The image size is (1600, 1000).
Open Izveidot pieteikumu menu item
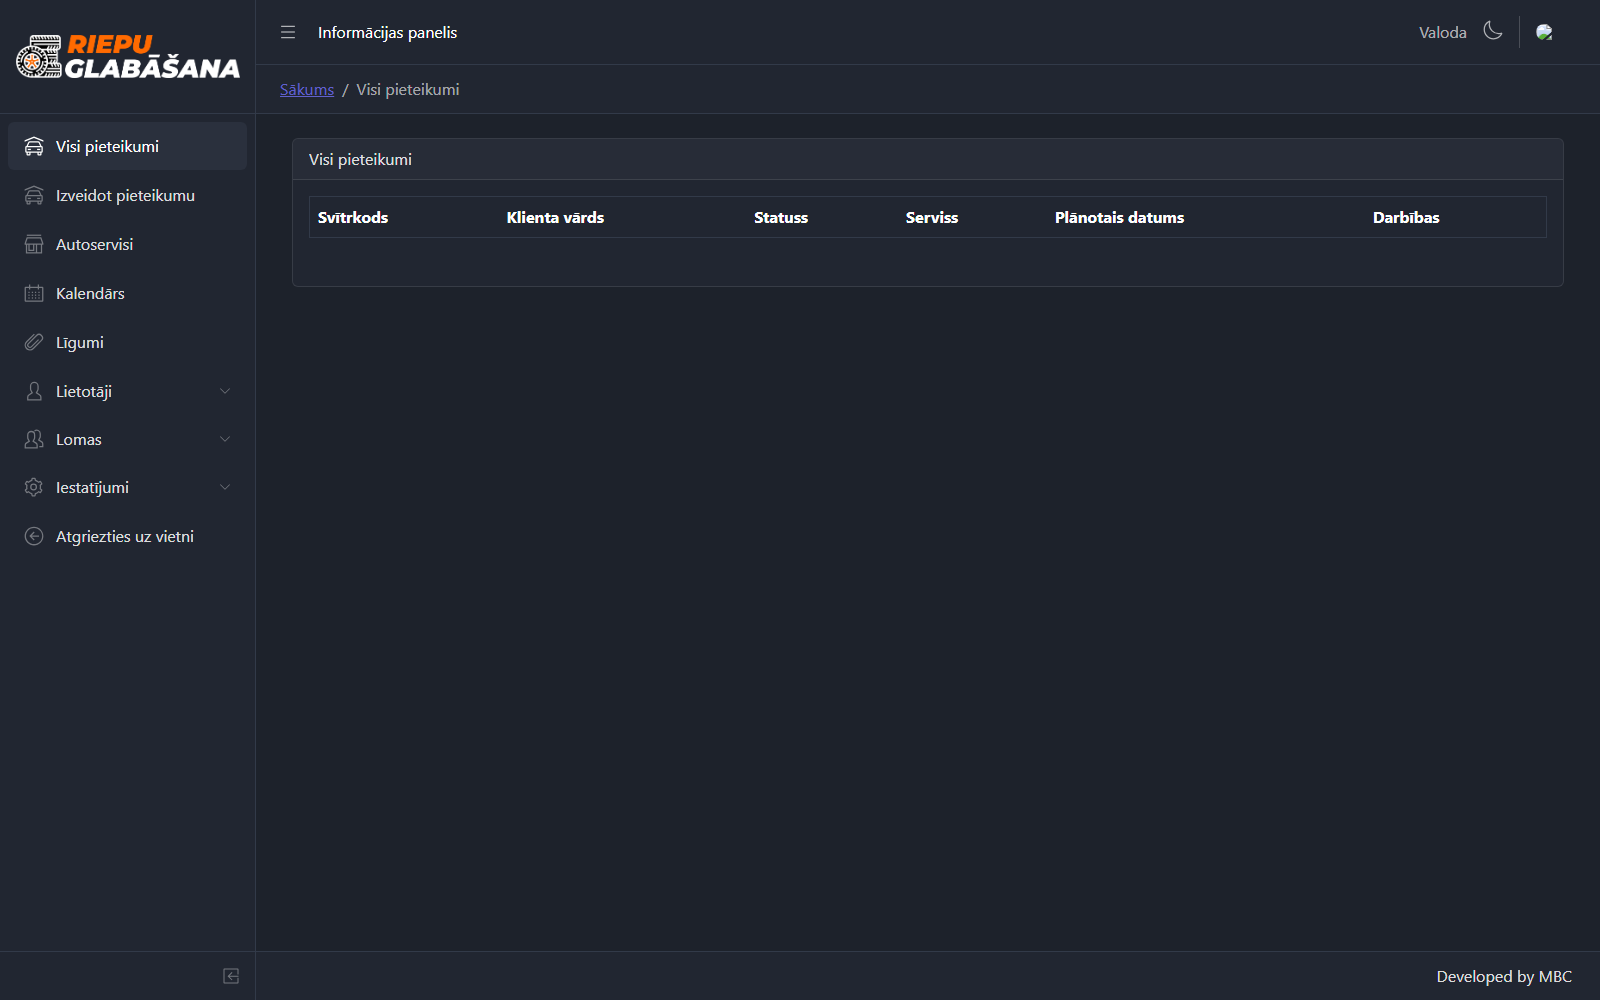pos(127,195)
